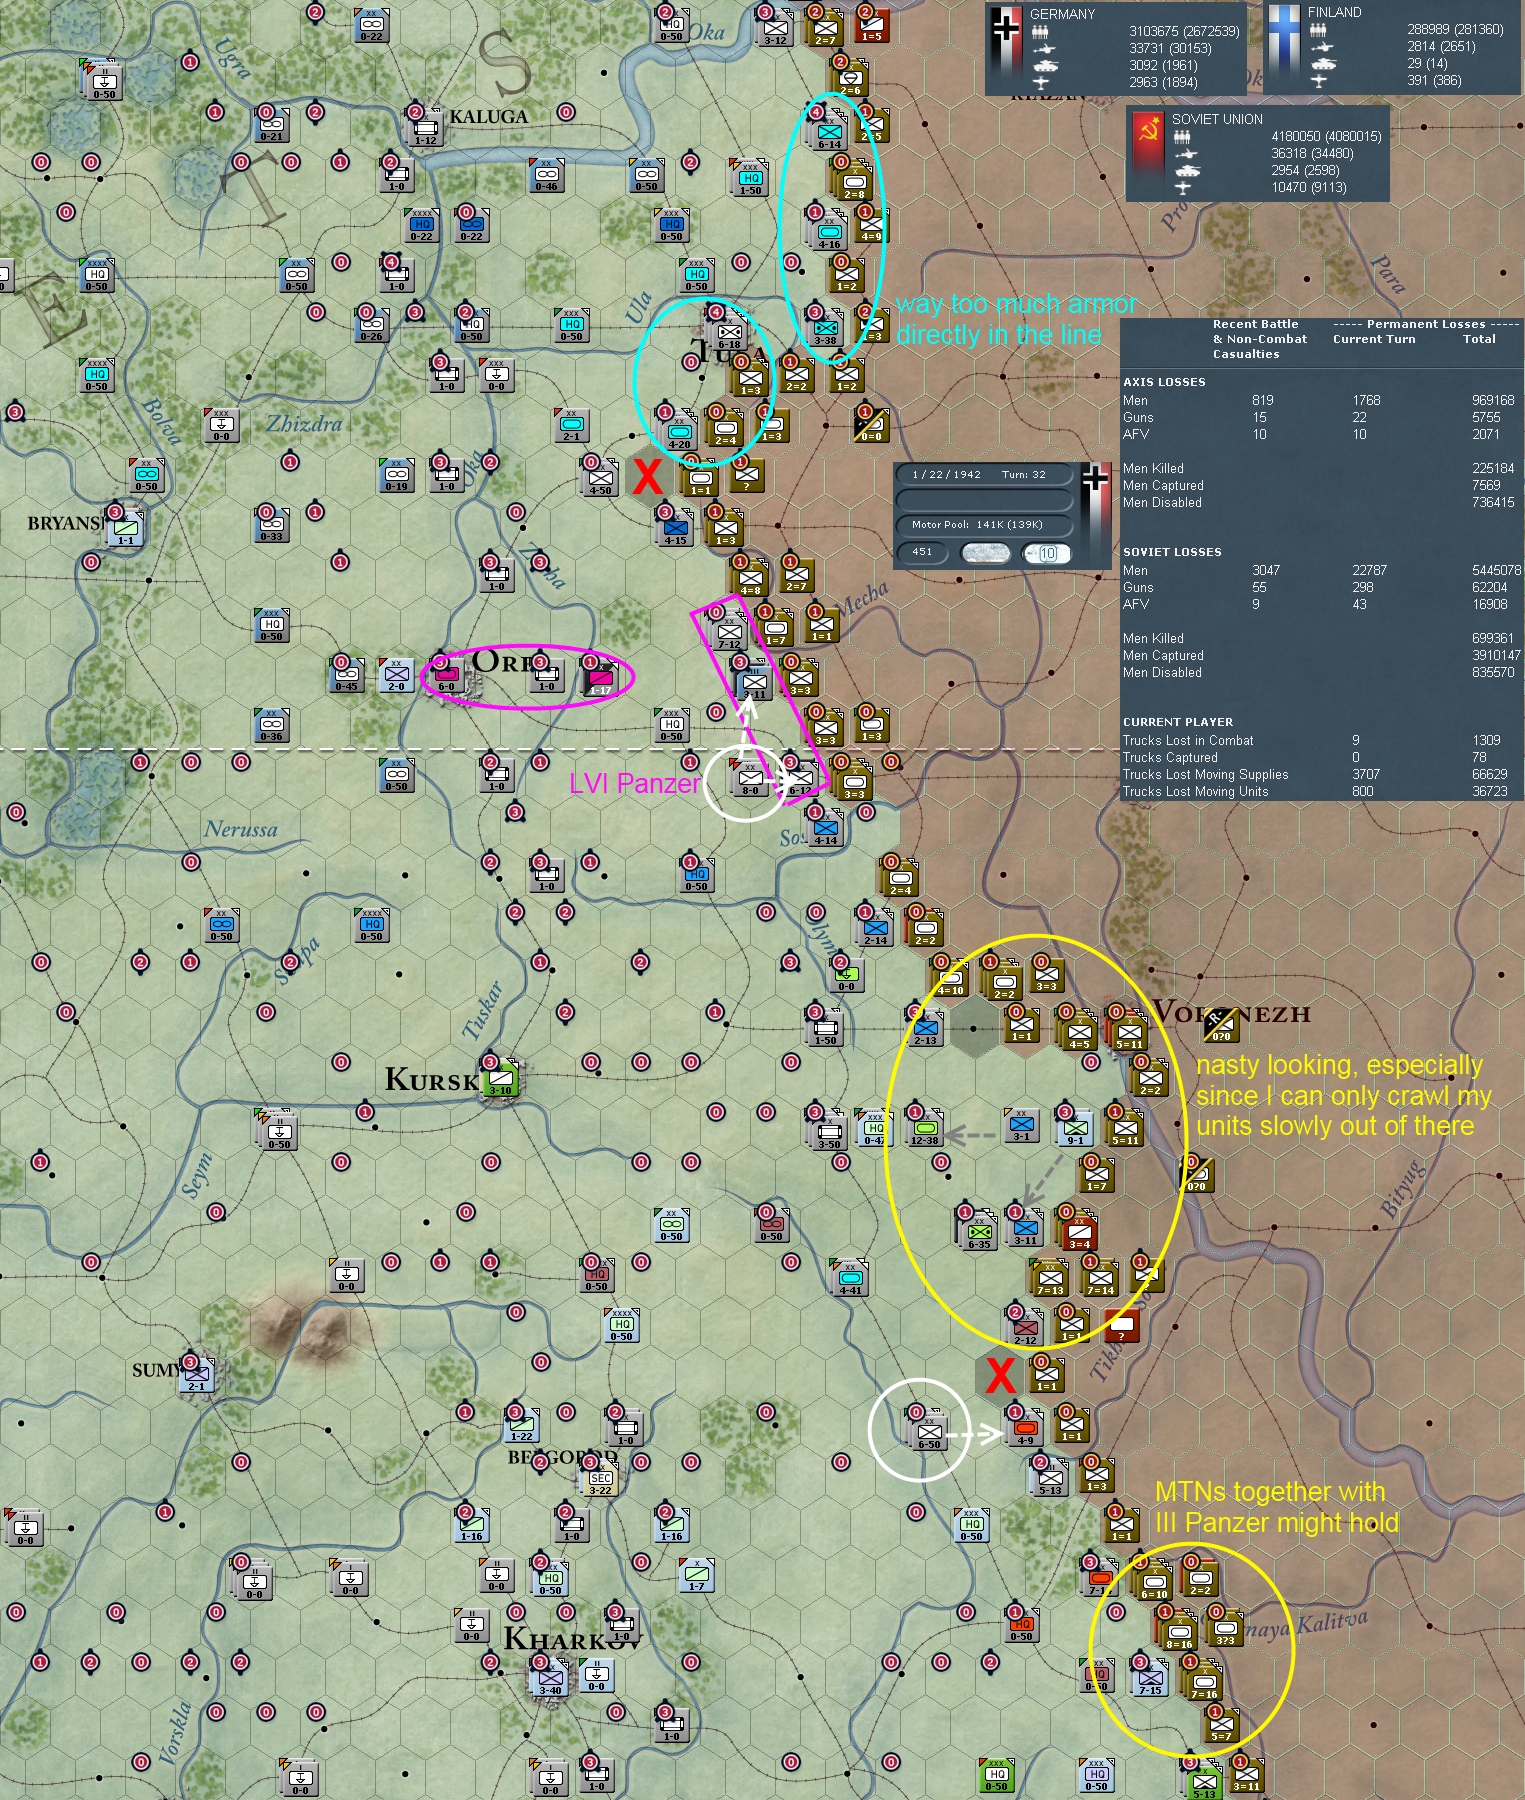This screenshot has height=1800, width=1525.
Task: Select the red 4-9 panzer unit
Action: point(1025,1427)
